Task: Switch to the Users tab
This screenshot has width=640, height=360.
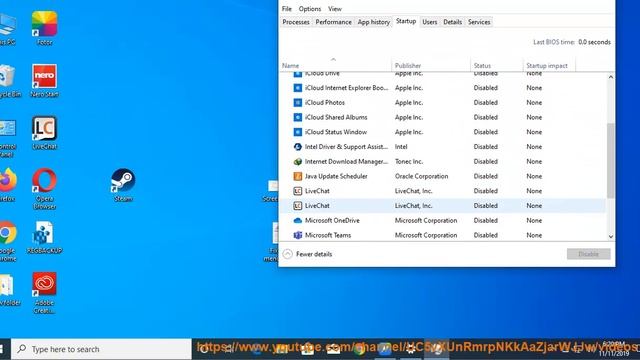Action: (x=429, y=22)
